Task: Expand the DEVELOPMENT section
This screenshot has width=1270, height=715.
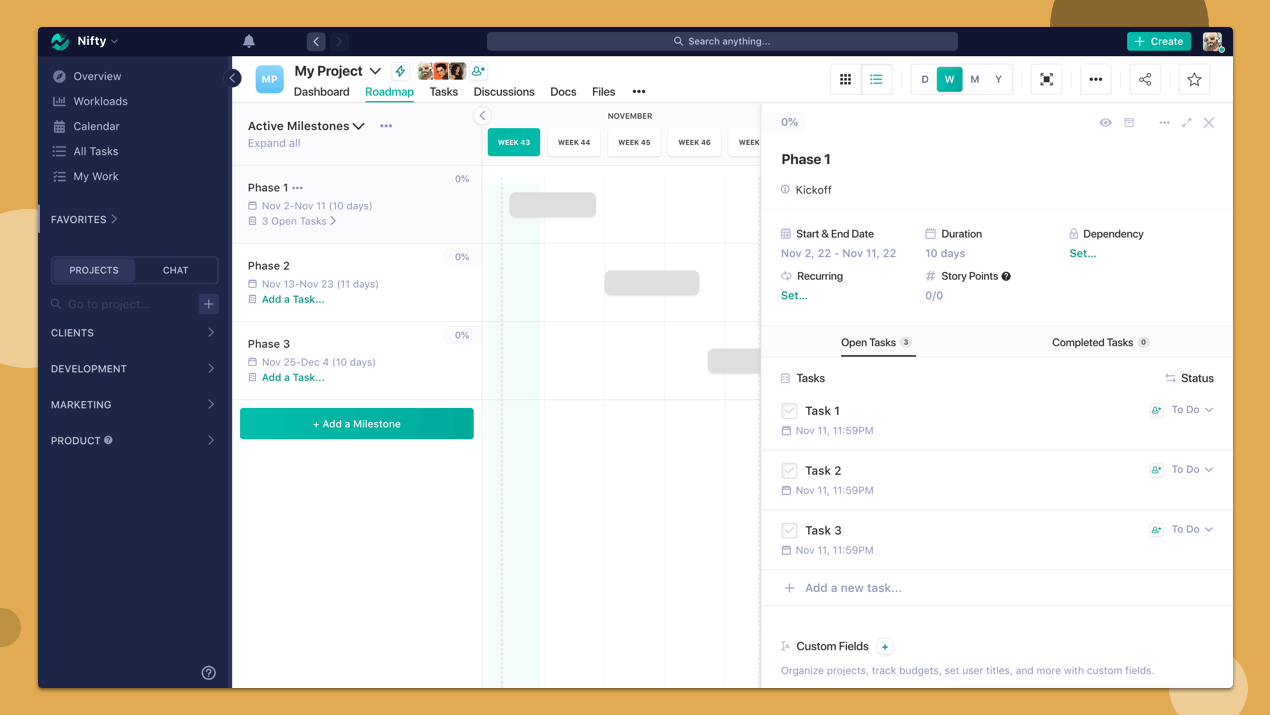Action: coord(131,368)
